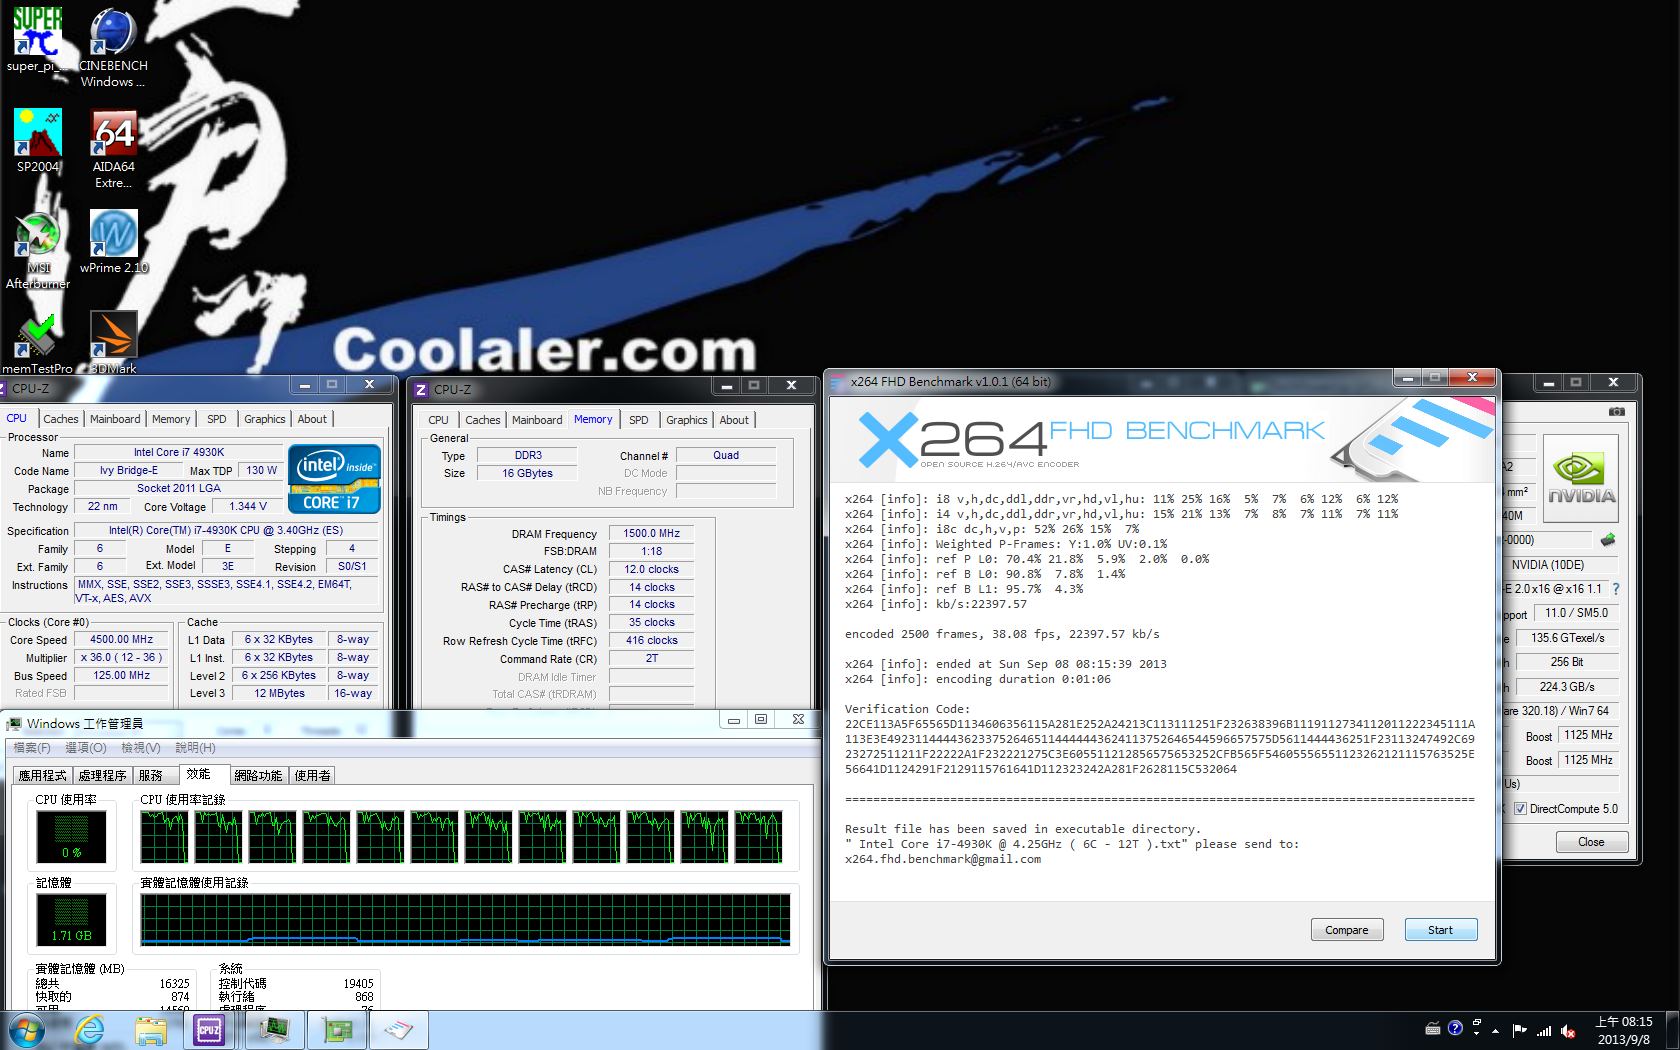Select 處理程序 tab in Task Manager
Image resolution: width=1680 pixels, height=1050 pixels.
[102, 775]
